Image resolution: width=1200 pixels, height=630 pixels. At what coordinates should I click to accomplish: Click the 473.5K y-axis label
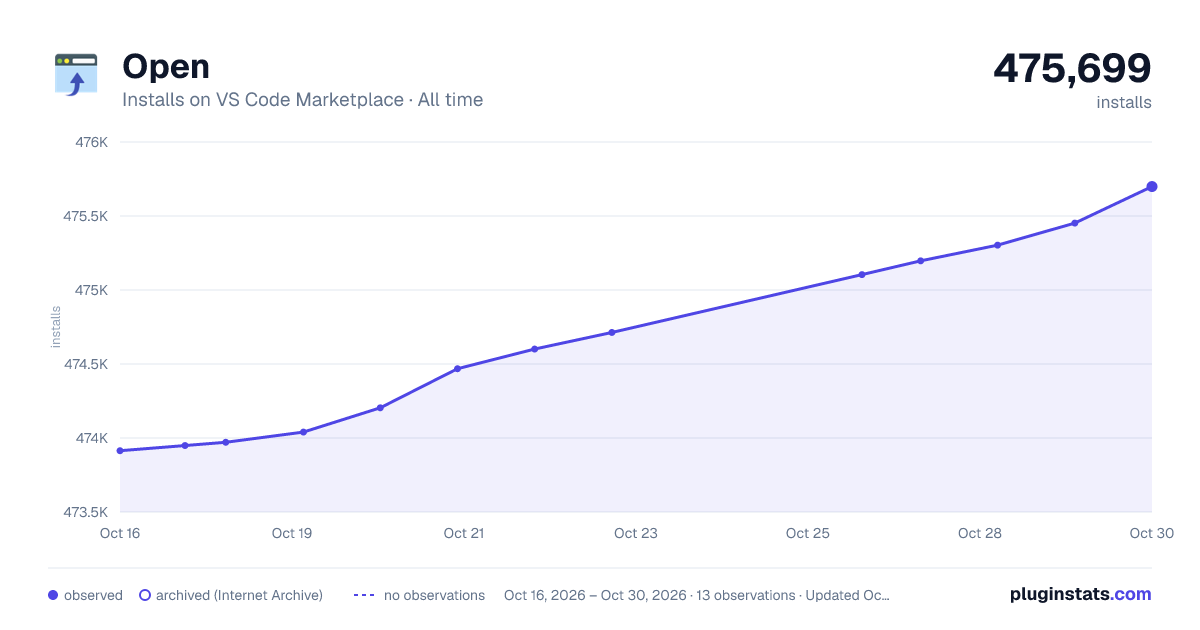coord(86,512)
